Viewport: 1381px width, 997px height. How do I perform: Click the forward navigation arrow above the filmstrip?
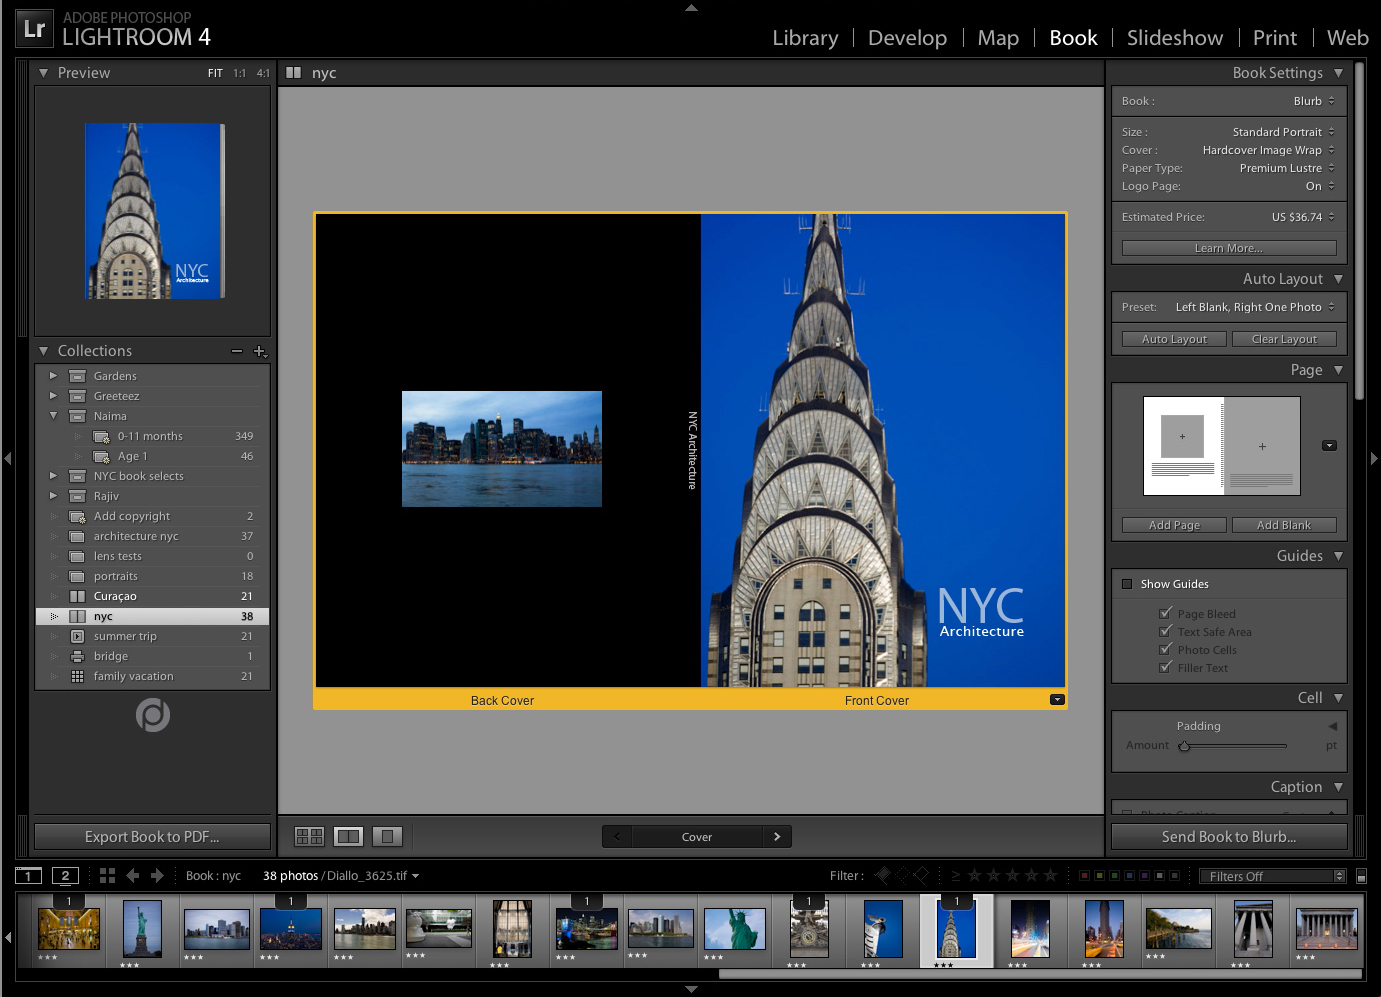tap(157, 875)
